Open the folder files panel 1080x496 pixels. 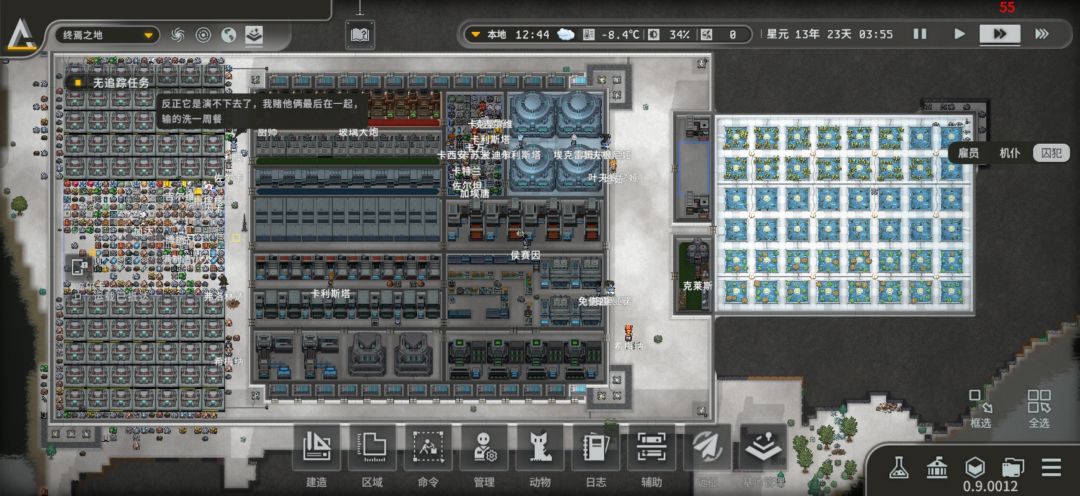click(1012, 468)
